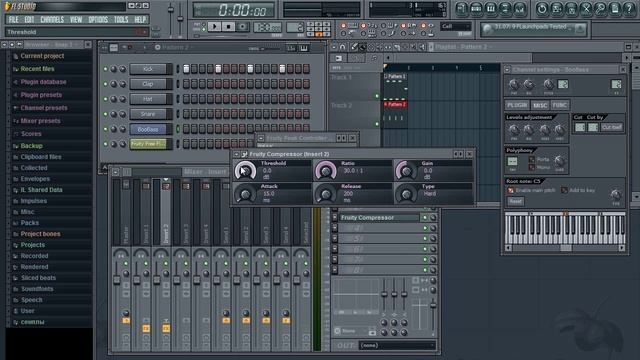Select the Hat channel button
The height and width of the screenshot is (360, 640).
click(148, 99)
